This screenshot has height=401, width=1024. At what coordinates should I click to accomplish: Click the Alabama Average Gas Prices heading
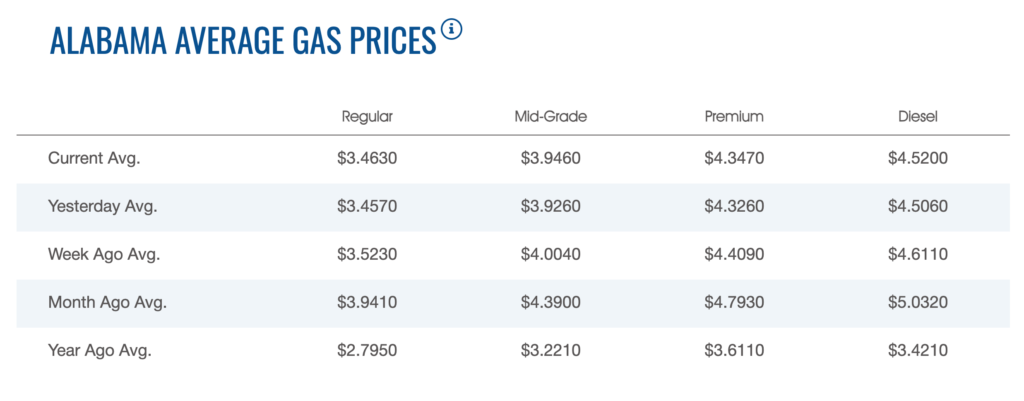pos(243,40)
